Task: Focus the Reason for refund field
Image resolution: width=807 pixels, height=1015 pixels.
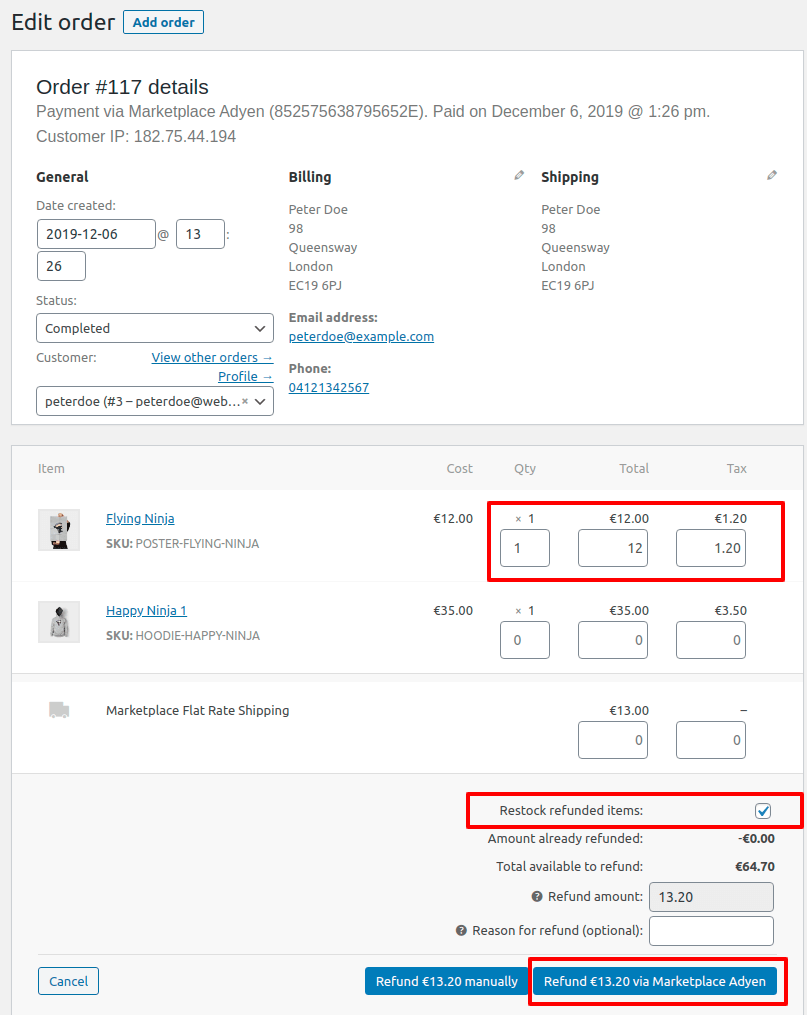Action: [x=711, y=931]
